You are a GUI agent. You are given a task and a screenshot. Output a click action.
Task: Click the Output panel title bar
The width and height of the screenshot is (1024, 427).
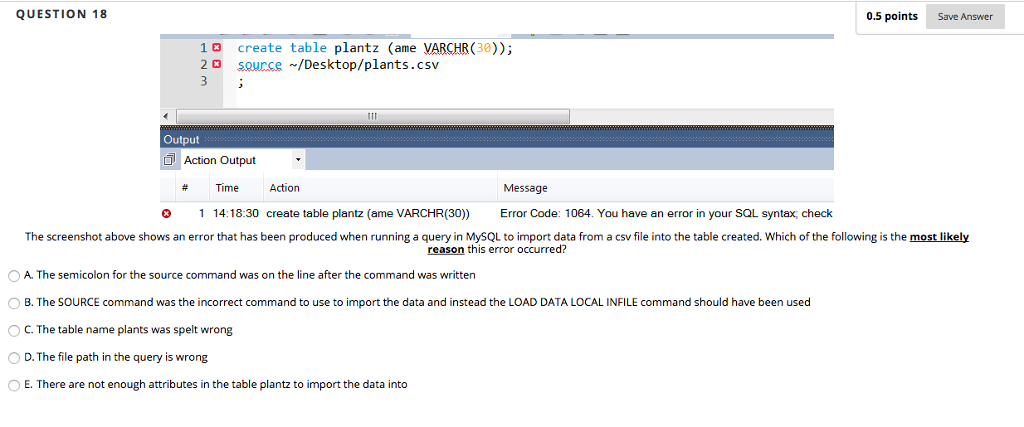click(497, 140)
